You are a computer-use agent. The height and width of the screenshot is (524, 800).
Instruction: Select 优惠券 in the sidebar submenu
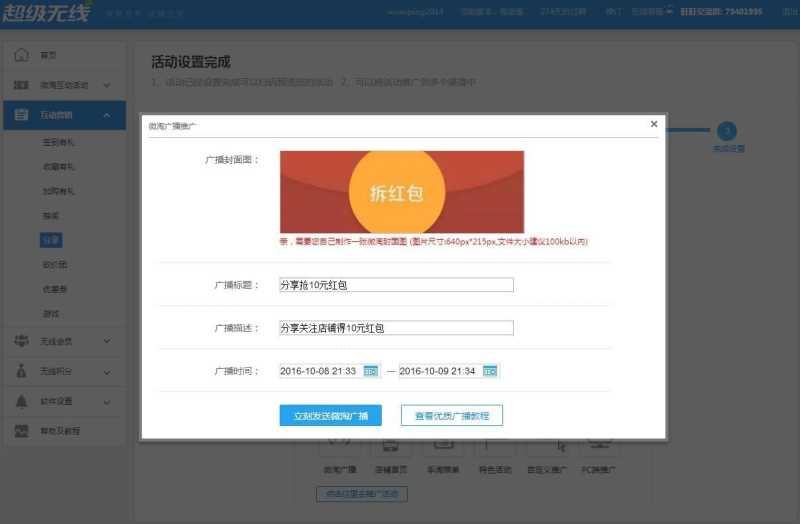(55, 289)
